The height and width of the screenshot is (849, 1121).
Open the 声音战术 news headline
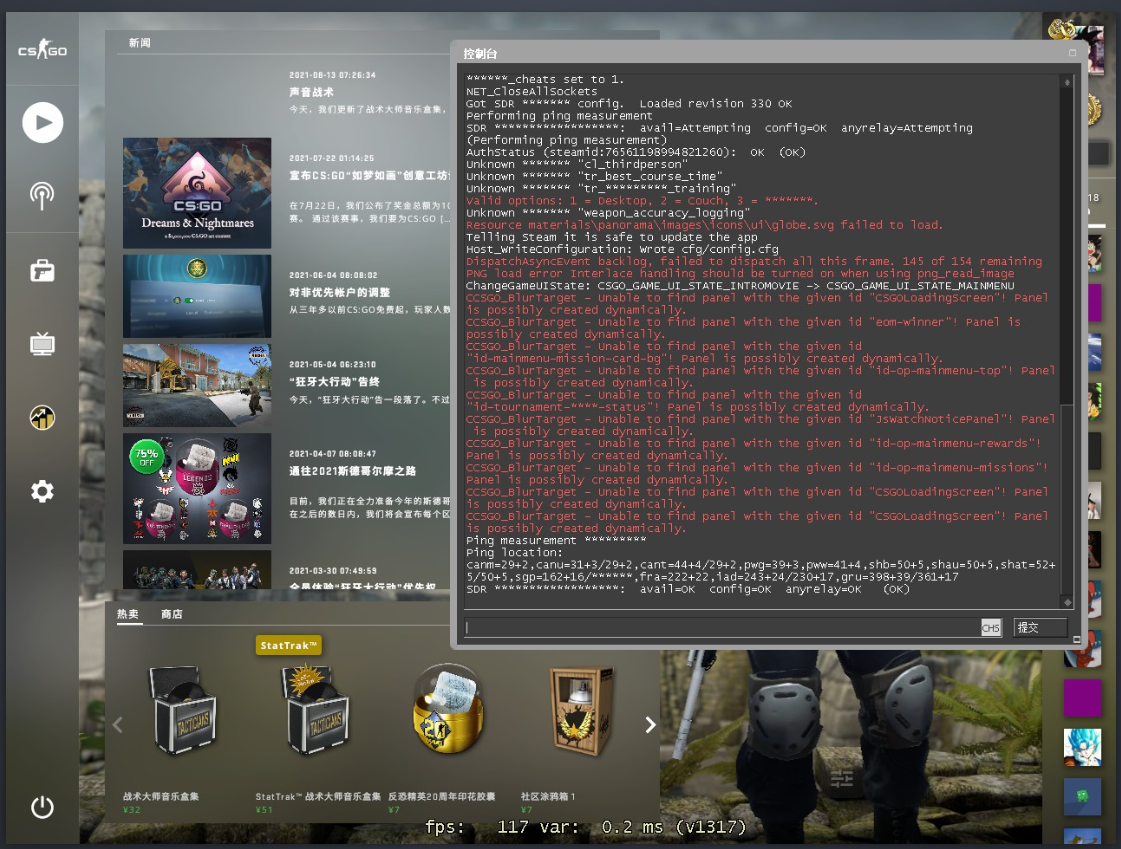click(x=311, y=92)
